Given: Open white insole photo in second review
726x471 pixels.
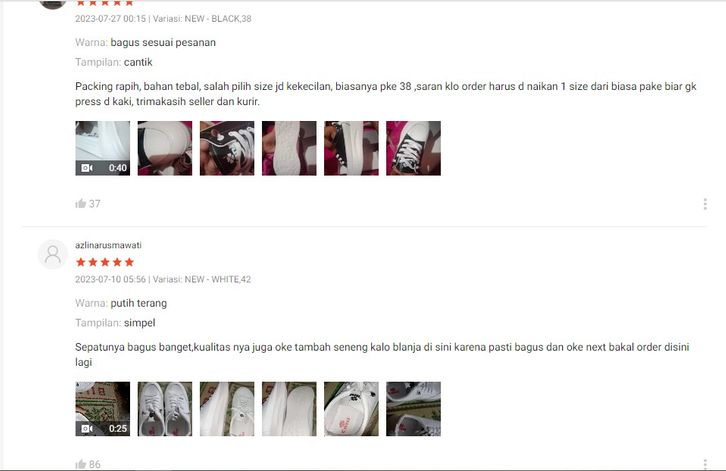Looking at the screenshot, I should (x=289, y=409).
